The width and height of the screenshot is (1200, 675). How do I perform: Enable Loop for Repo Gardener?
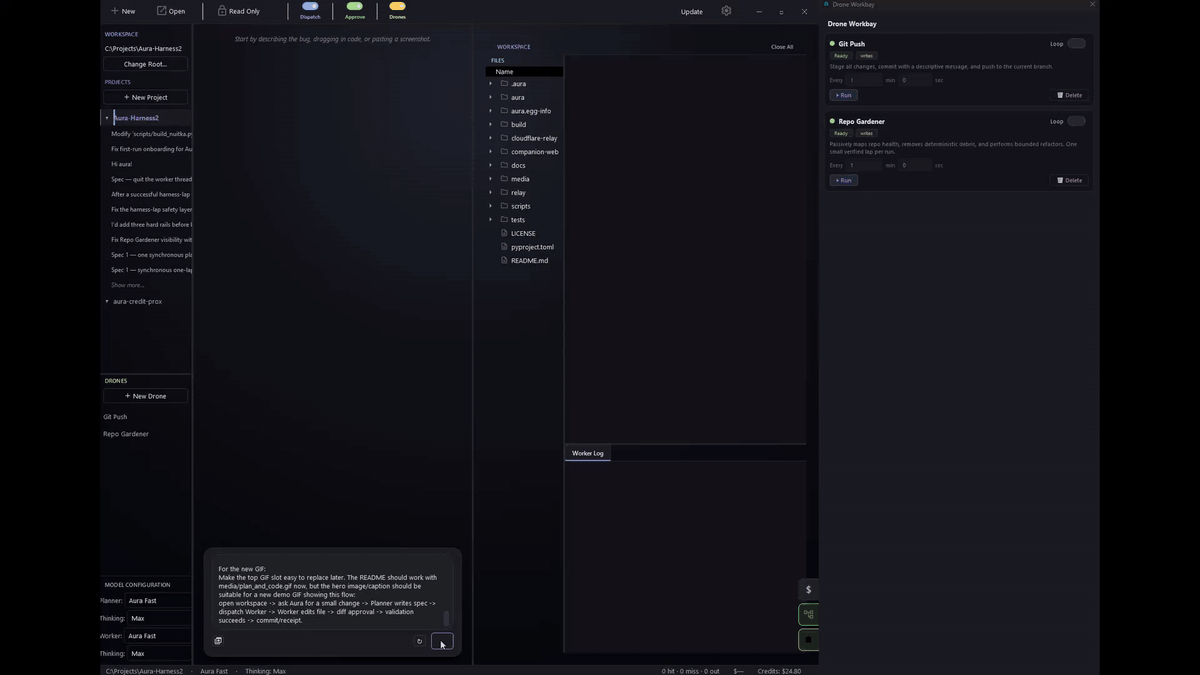click(x=1076, y=121)
